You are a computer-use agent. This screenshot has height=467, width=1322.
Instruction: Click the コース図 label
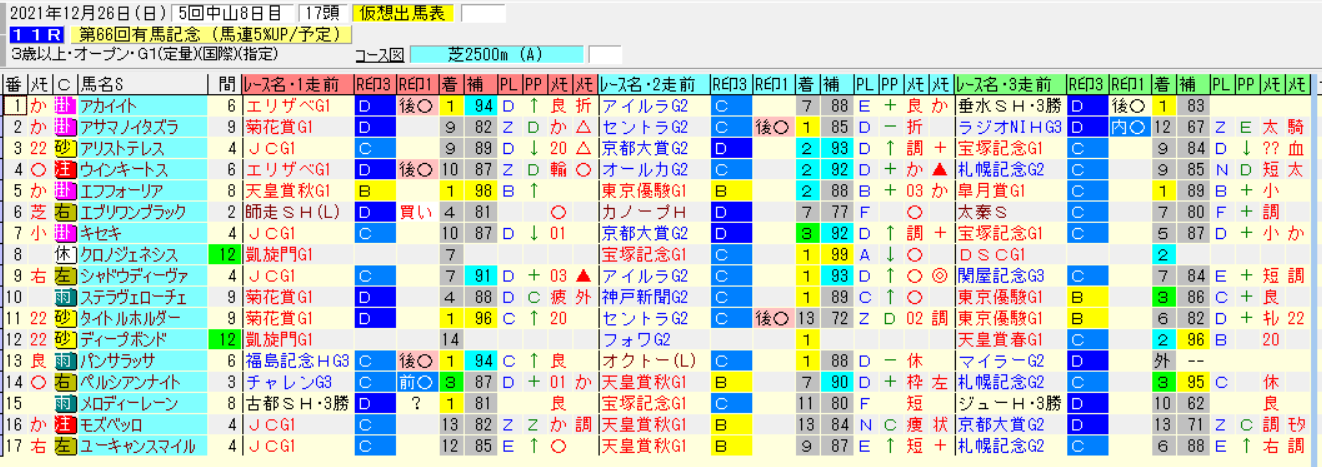(x=381, y=54)
